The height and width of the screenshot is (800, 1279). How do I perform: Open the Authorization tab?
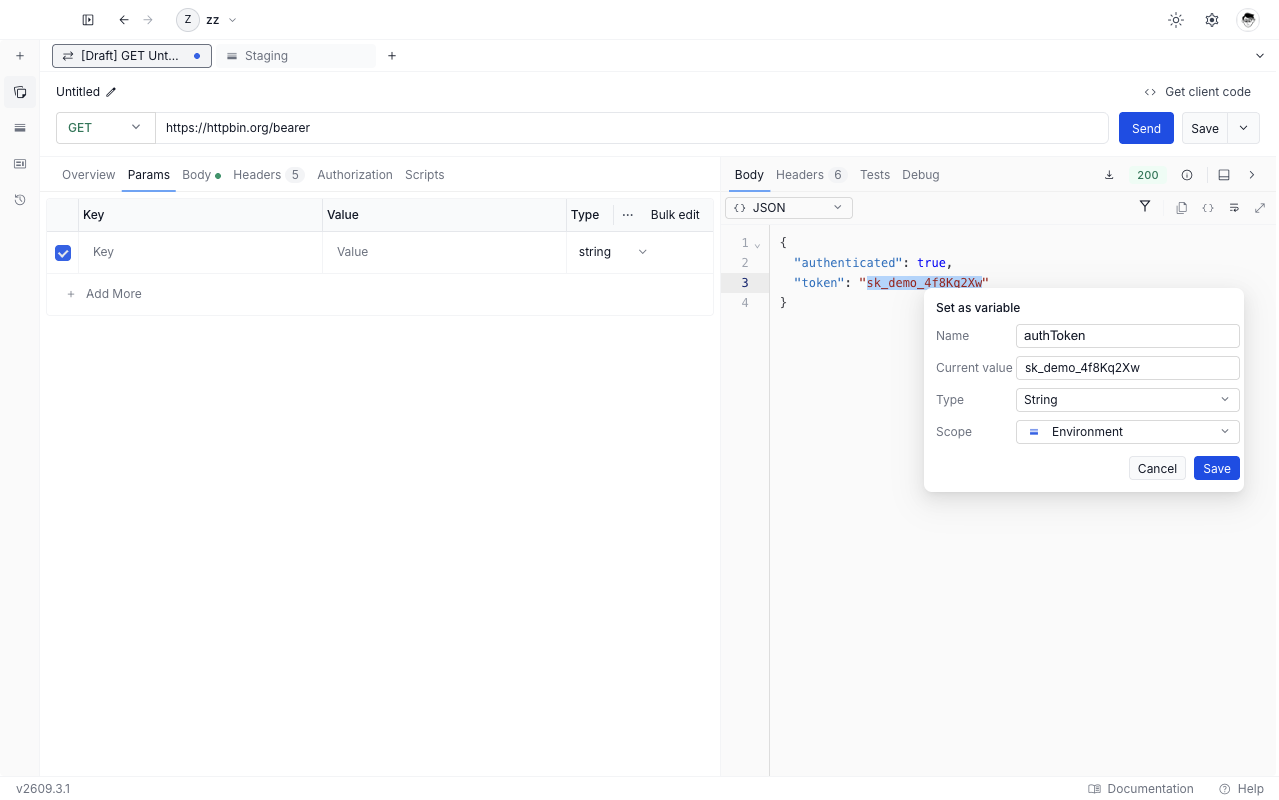click(355, 175)
